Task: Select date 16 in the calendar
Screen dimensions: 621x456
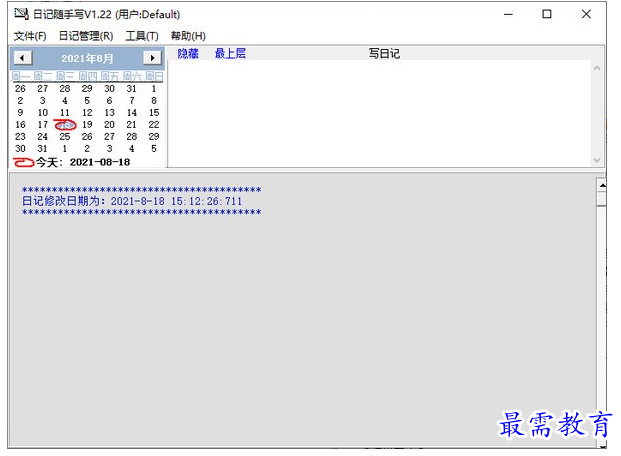Action: click(x=20, y=125)
